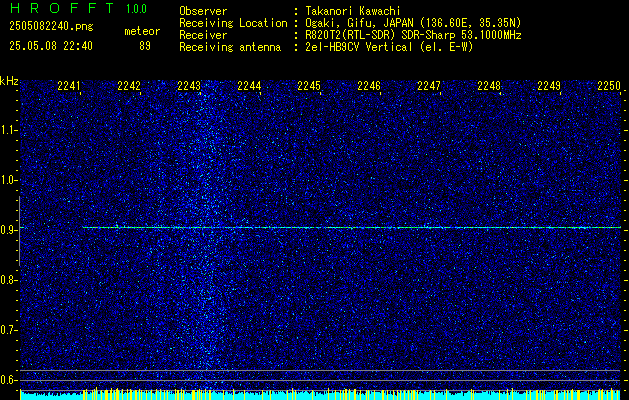Click the date stamp 25.05.08 22:40
The height and width of the screenshot is (400, 629).
coord(51,46)
